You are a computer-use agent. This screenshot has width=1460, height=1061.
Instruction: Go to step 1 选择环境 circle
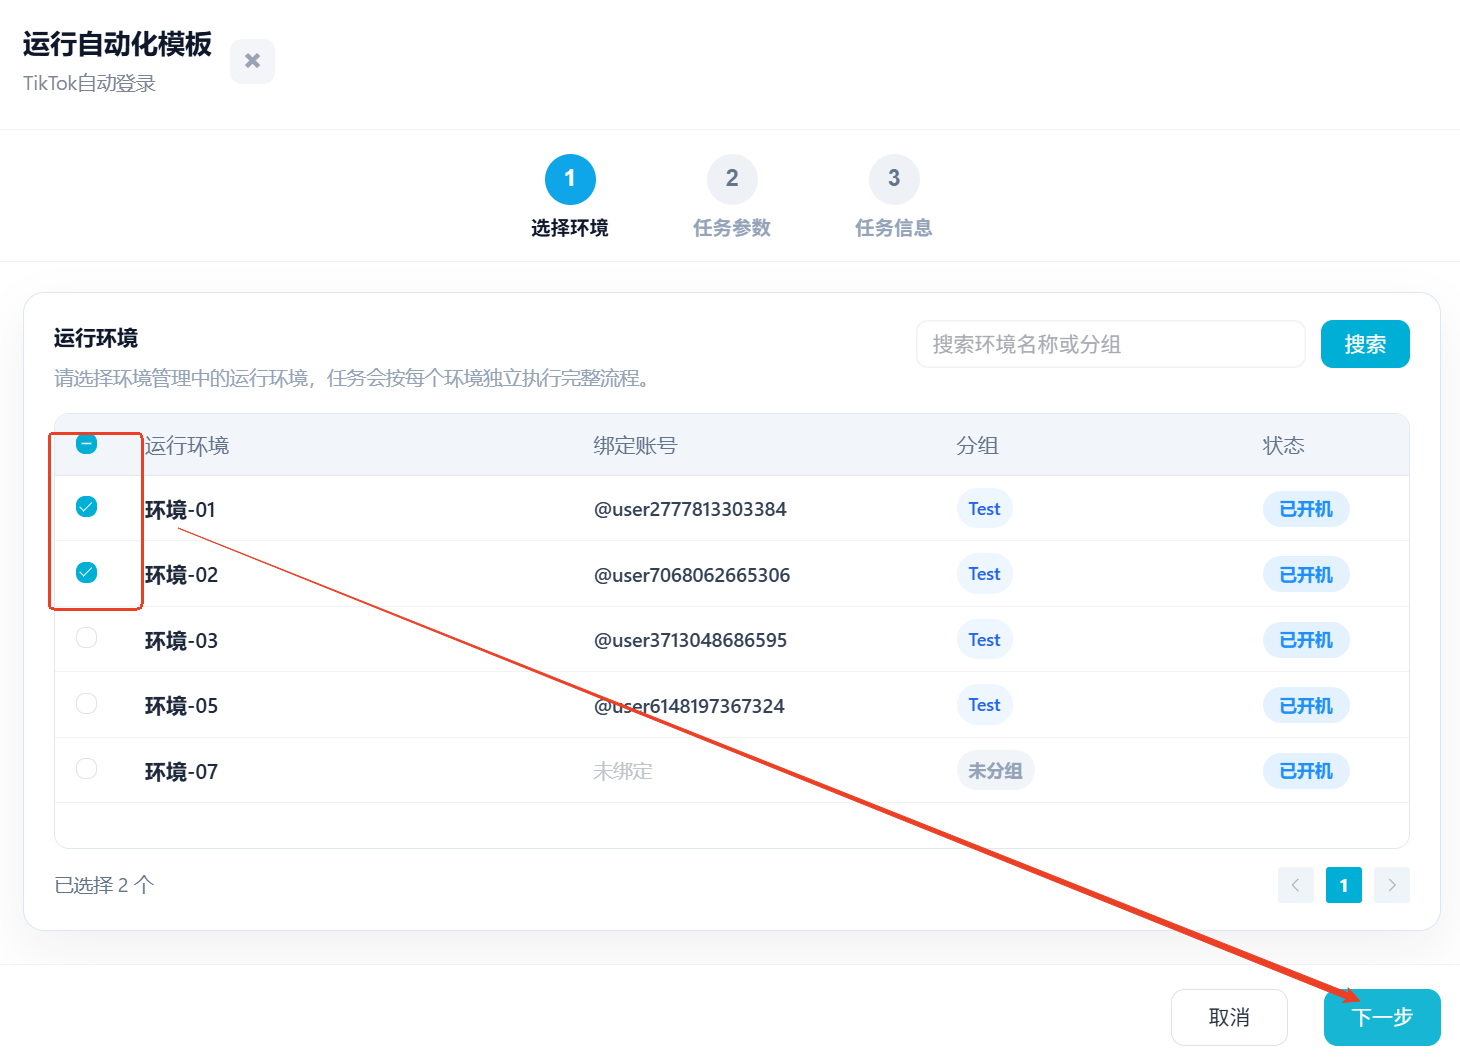tap(570, 179)
